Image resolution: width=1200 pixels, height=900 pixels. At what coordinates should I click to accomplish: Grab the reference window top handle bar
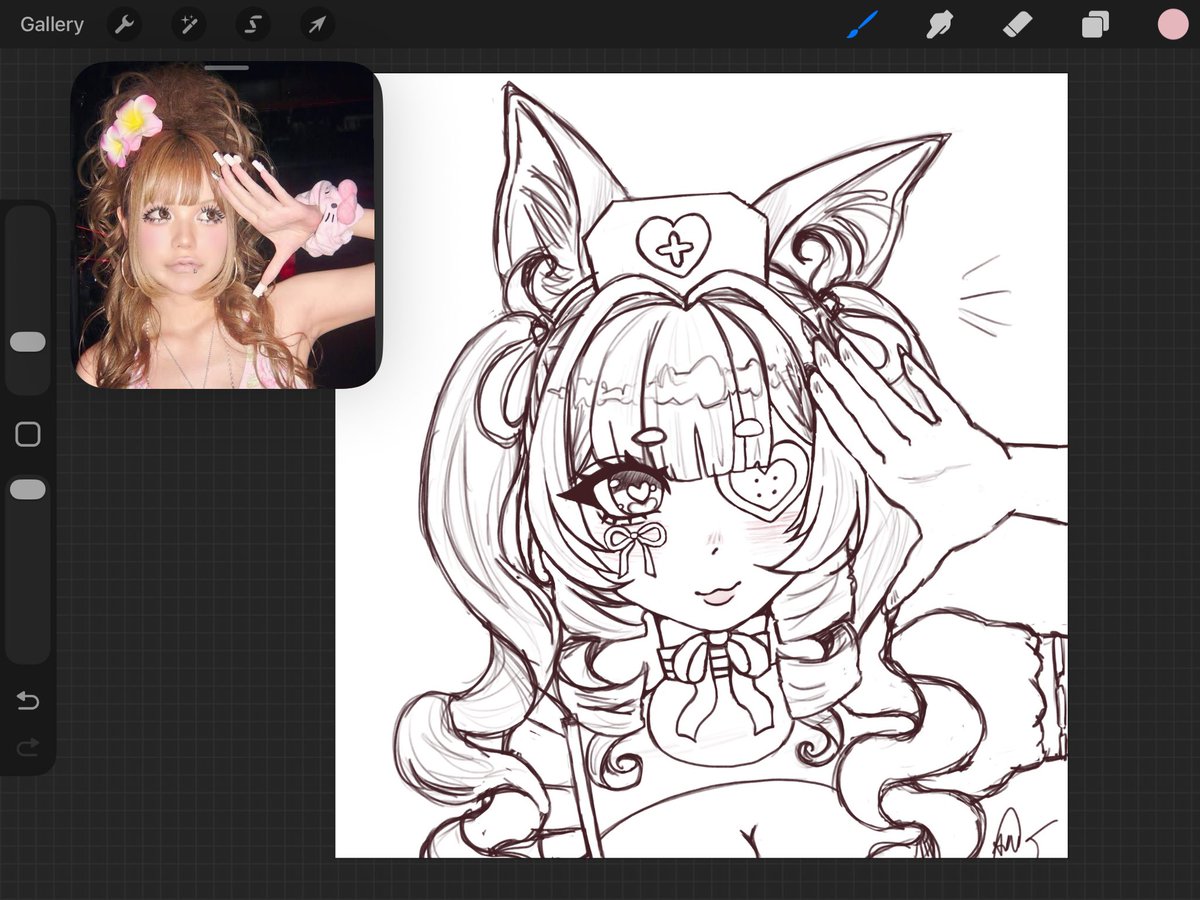coord(227,67)
